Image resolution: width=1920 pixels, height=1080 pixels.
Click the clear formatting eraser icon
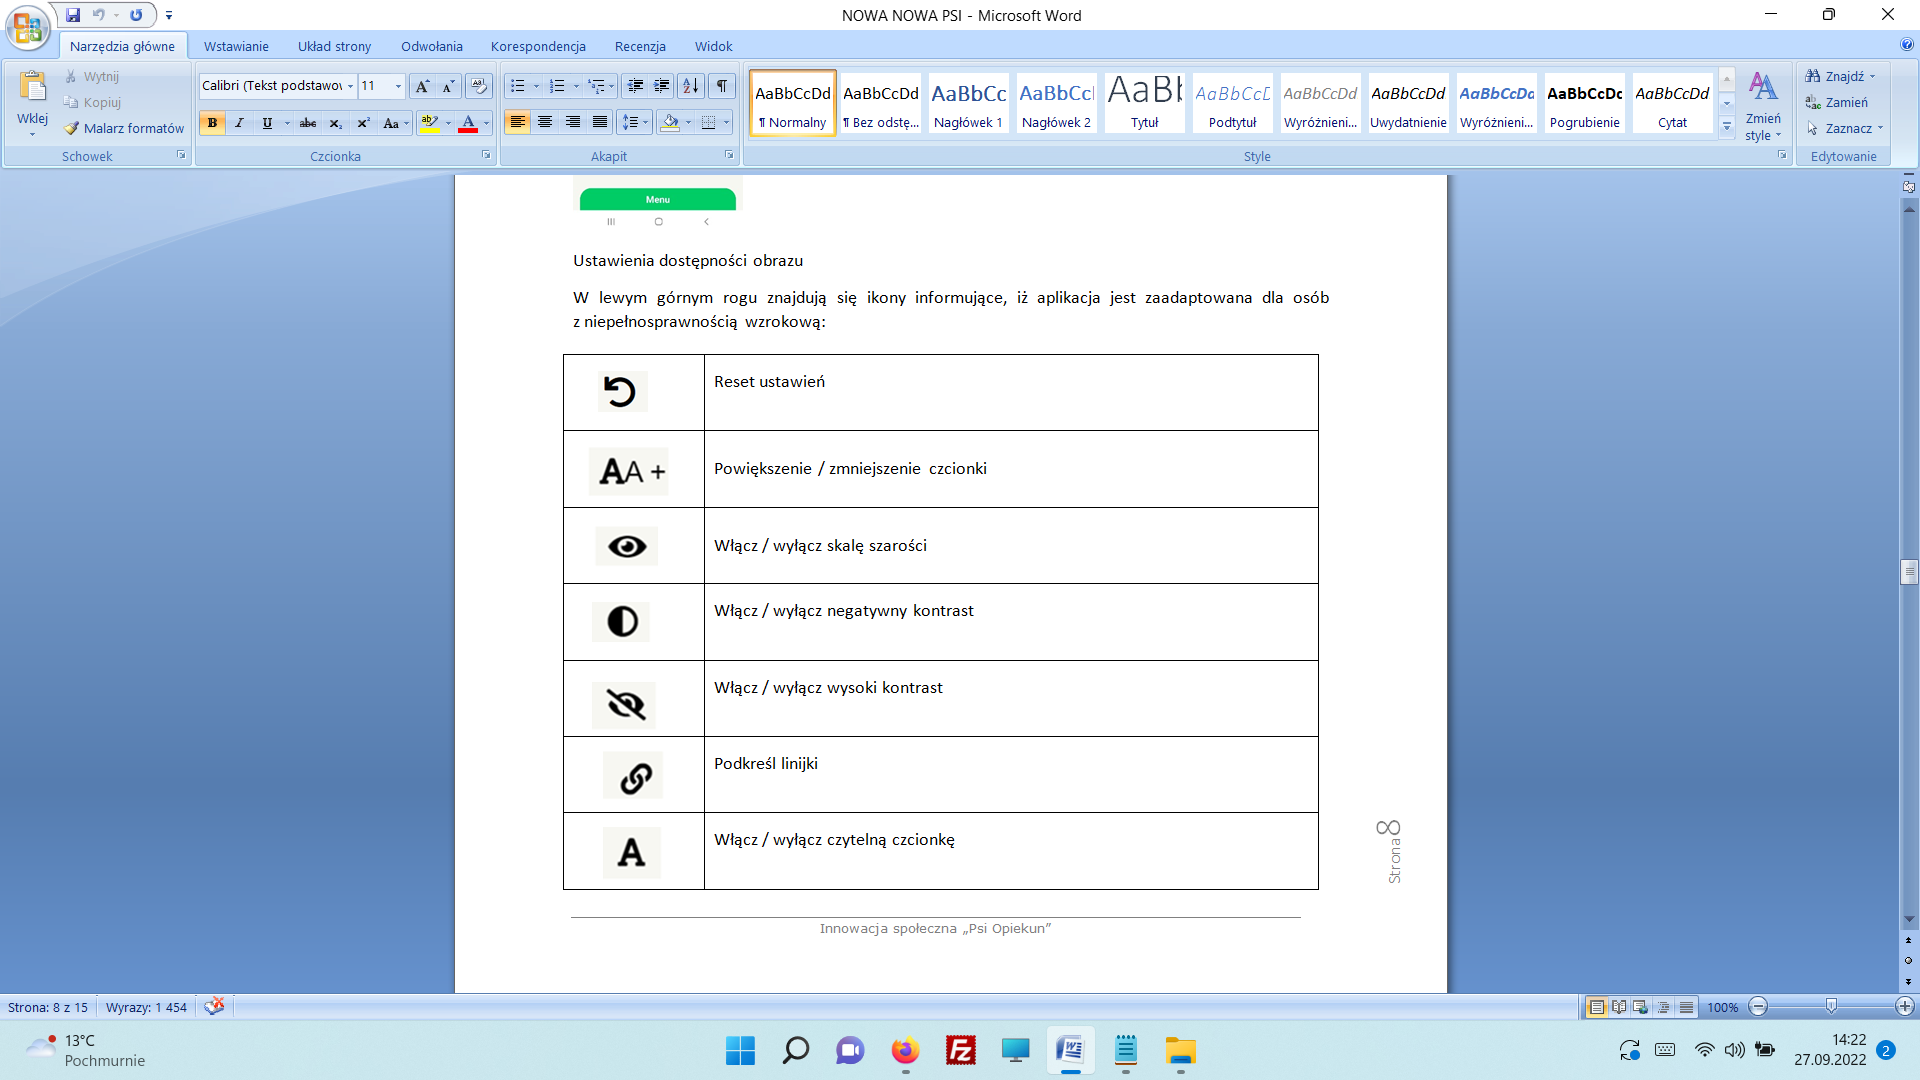coord(479,86)
